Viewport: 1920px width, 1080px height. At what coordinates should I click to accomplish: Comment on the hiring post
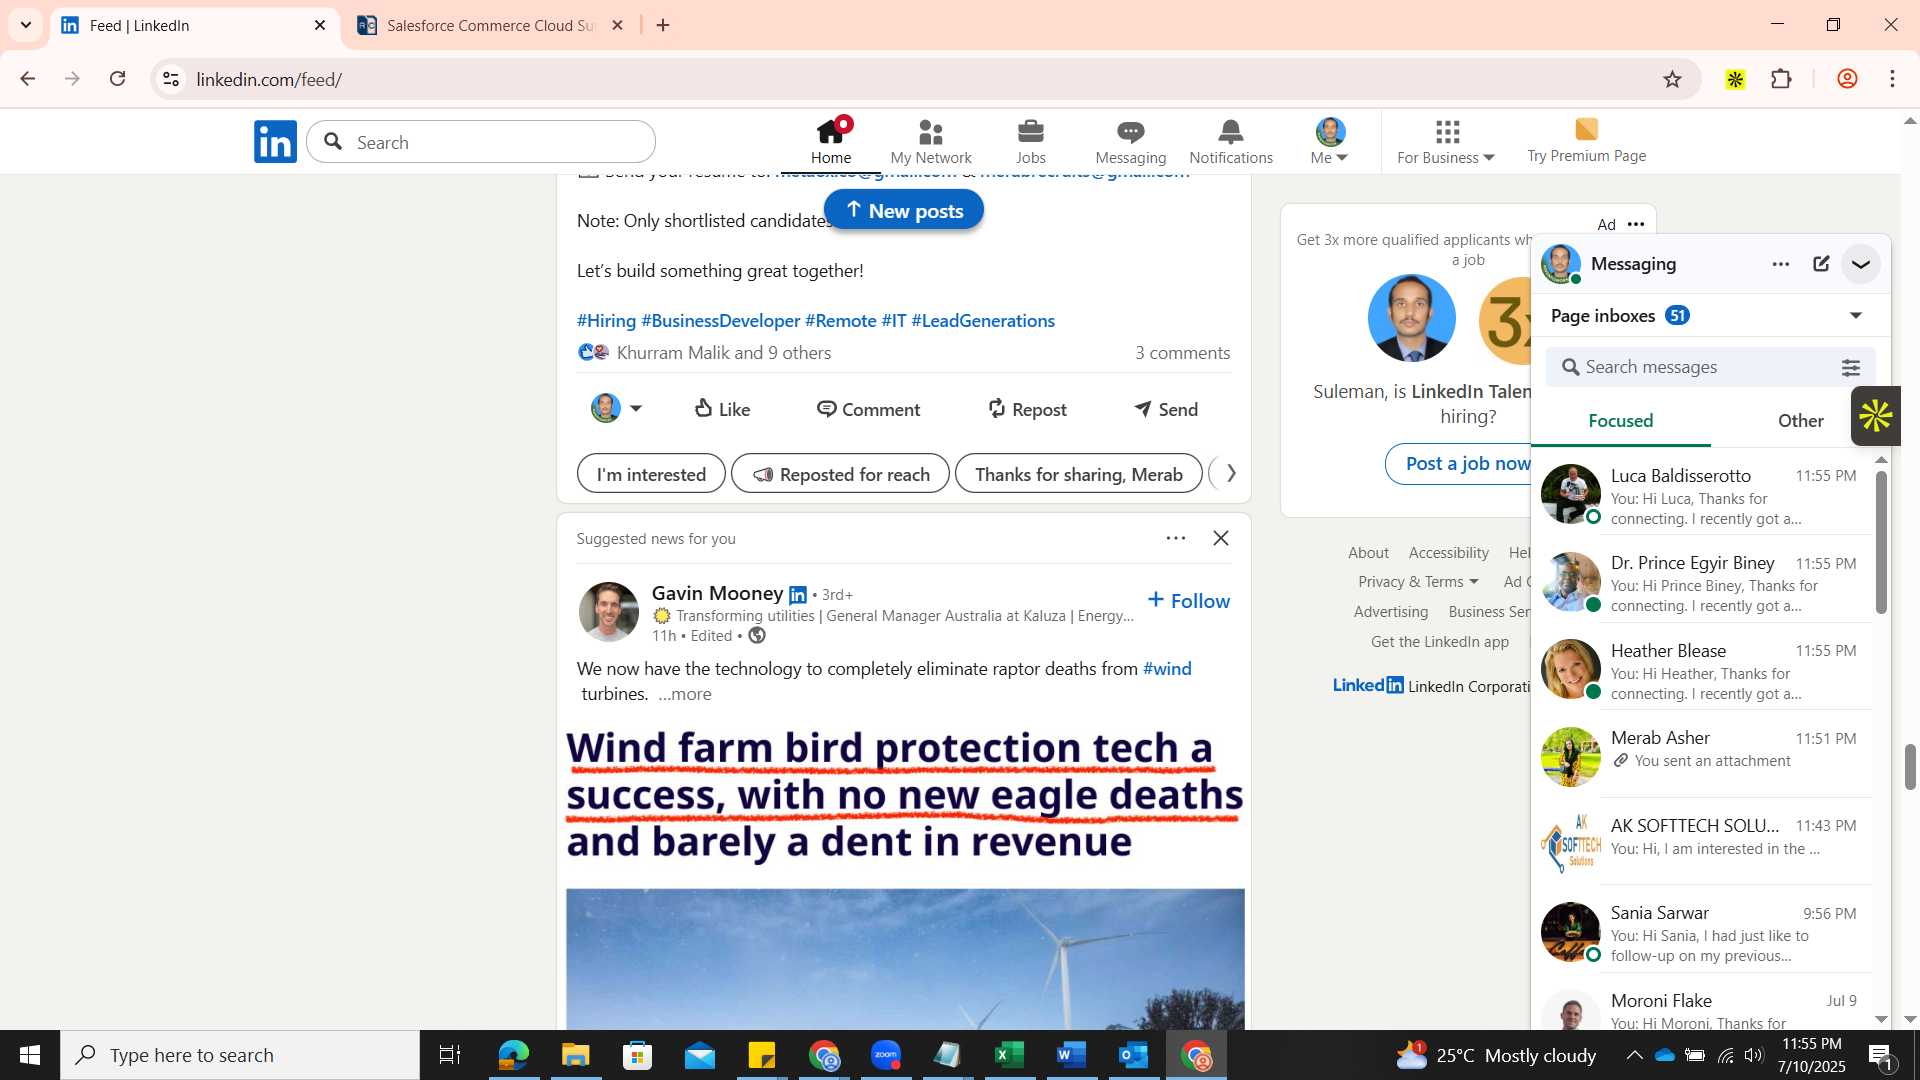[x=868, y=409]
